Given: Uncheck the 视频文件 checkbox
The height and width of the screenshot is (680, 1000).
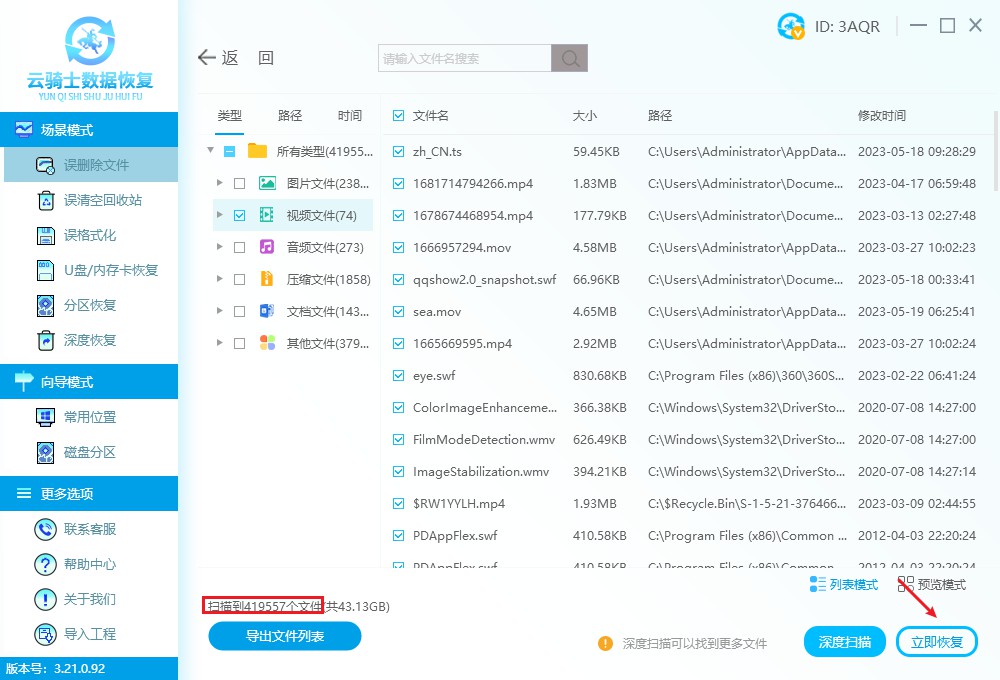Looking at the screenshot, I should [239, 215].
